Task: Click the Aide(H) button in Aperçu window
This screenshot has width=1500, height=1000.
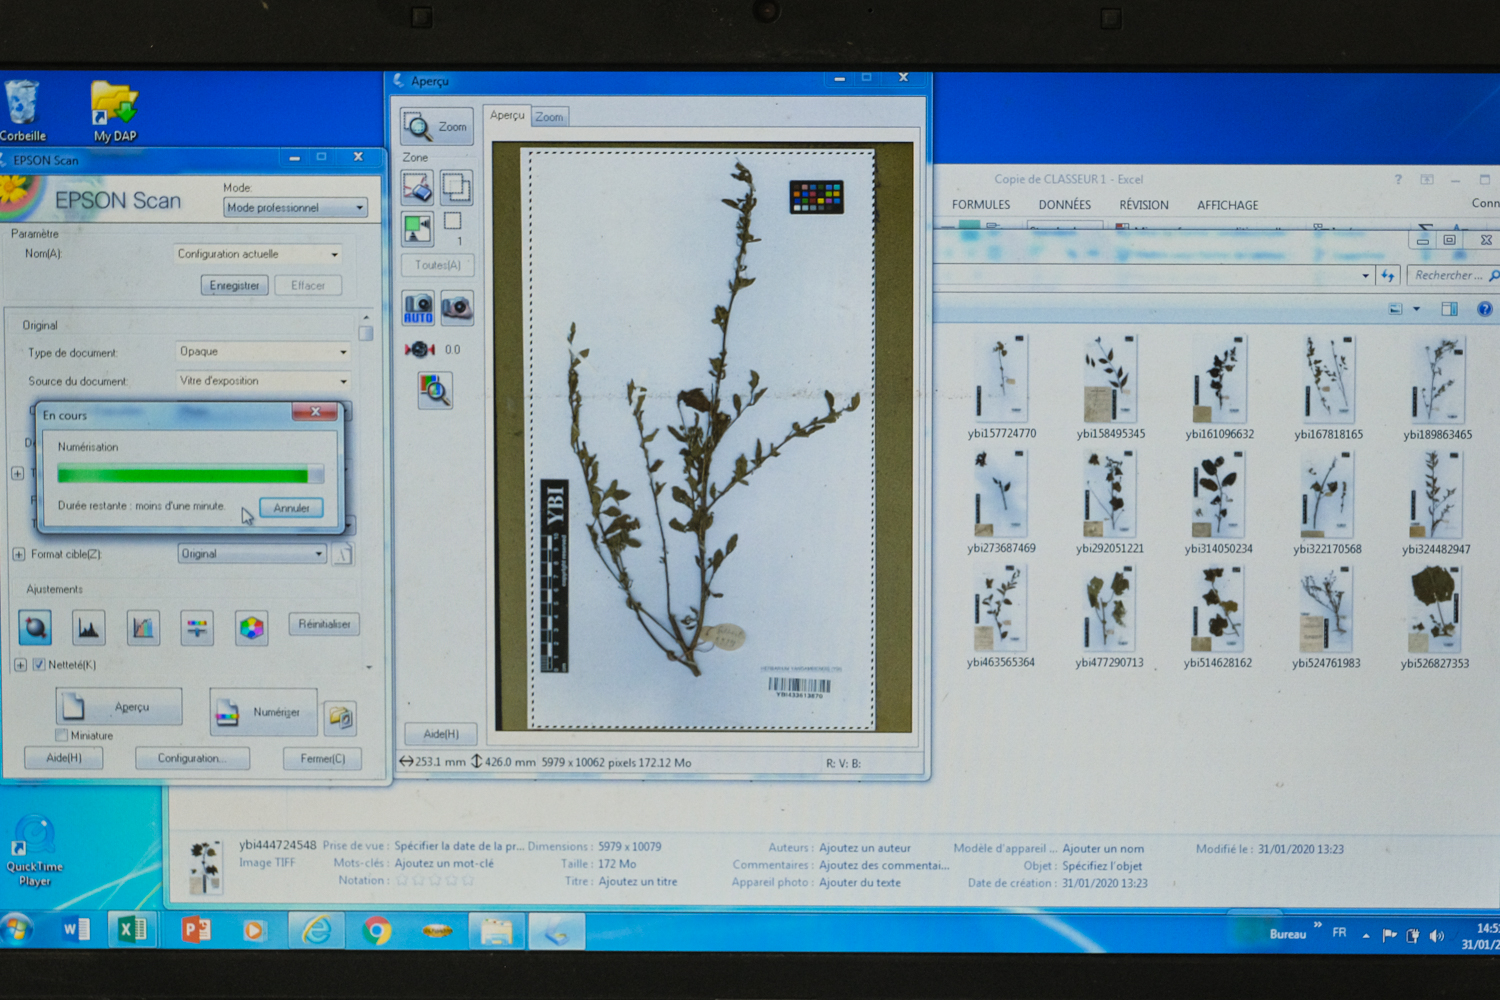Action: (441, 734)
